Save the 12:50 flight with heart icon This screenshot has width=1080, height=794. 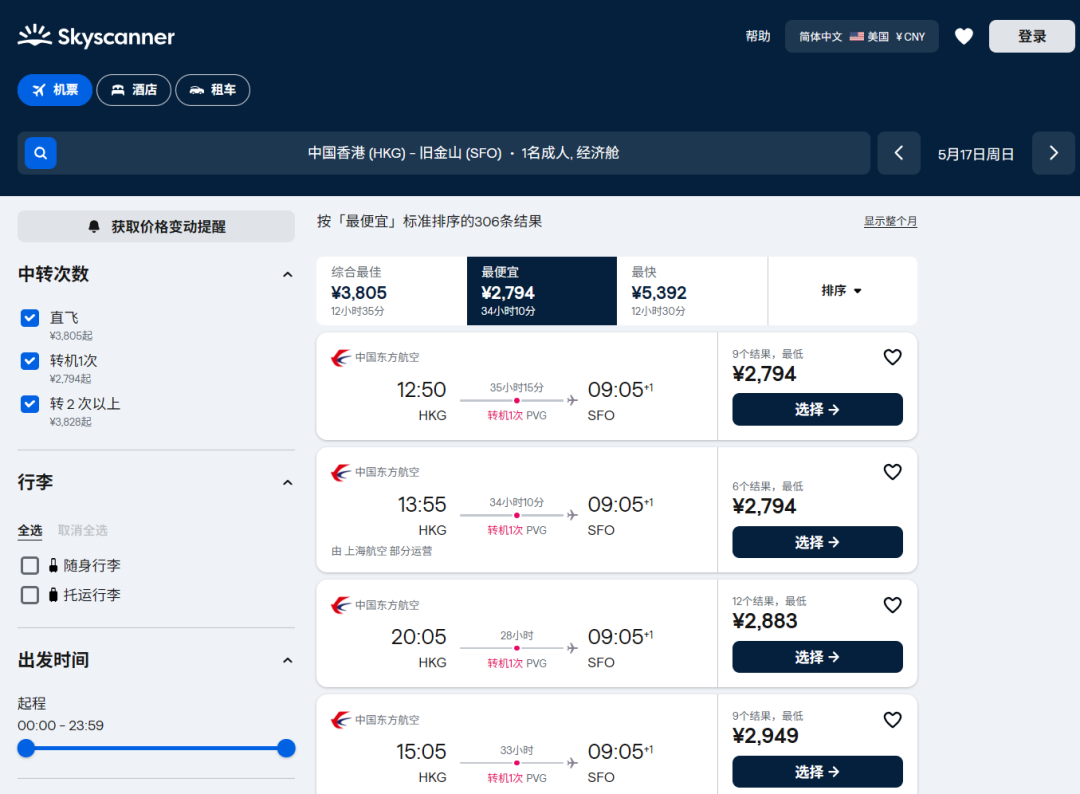(892, 357)
